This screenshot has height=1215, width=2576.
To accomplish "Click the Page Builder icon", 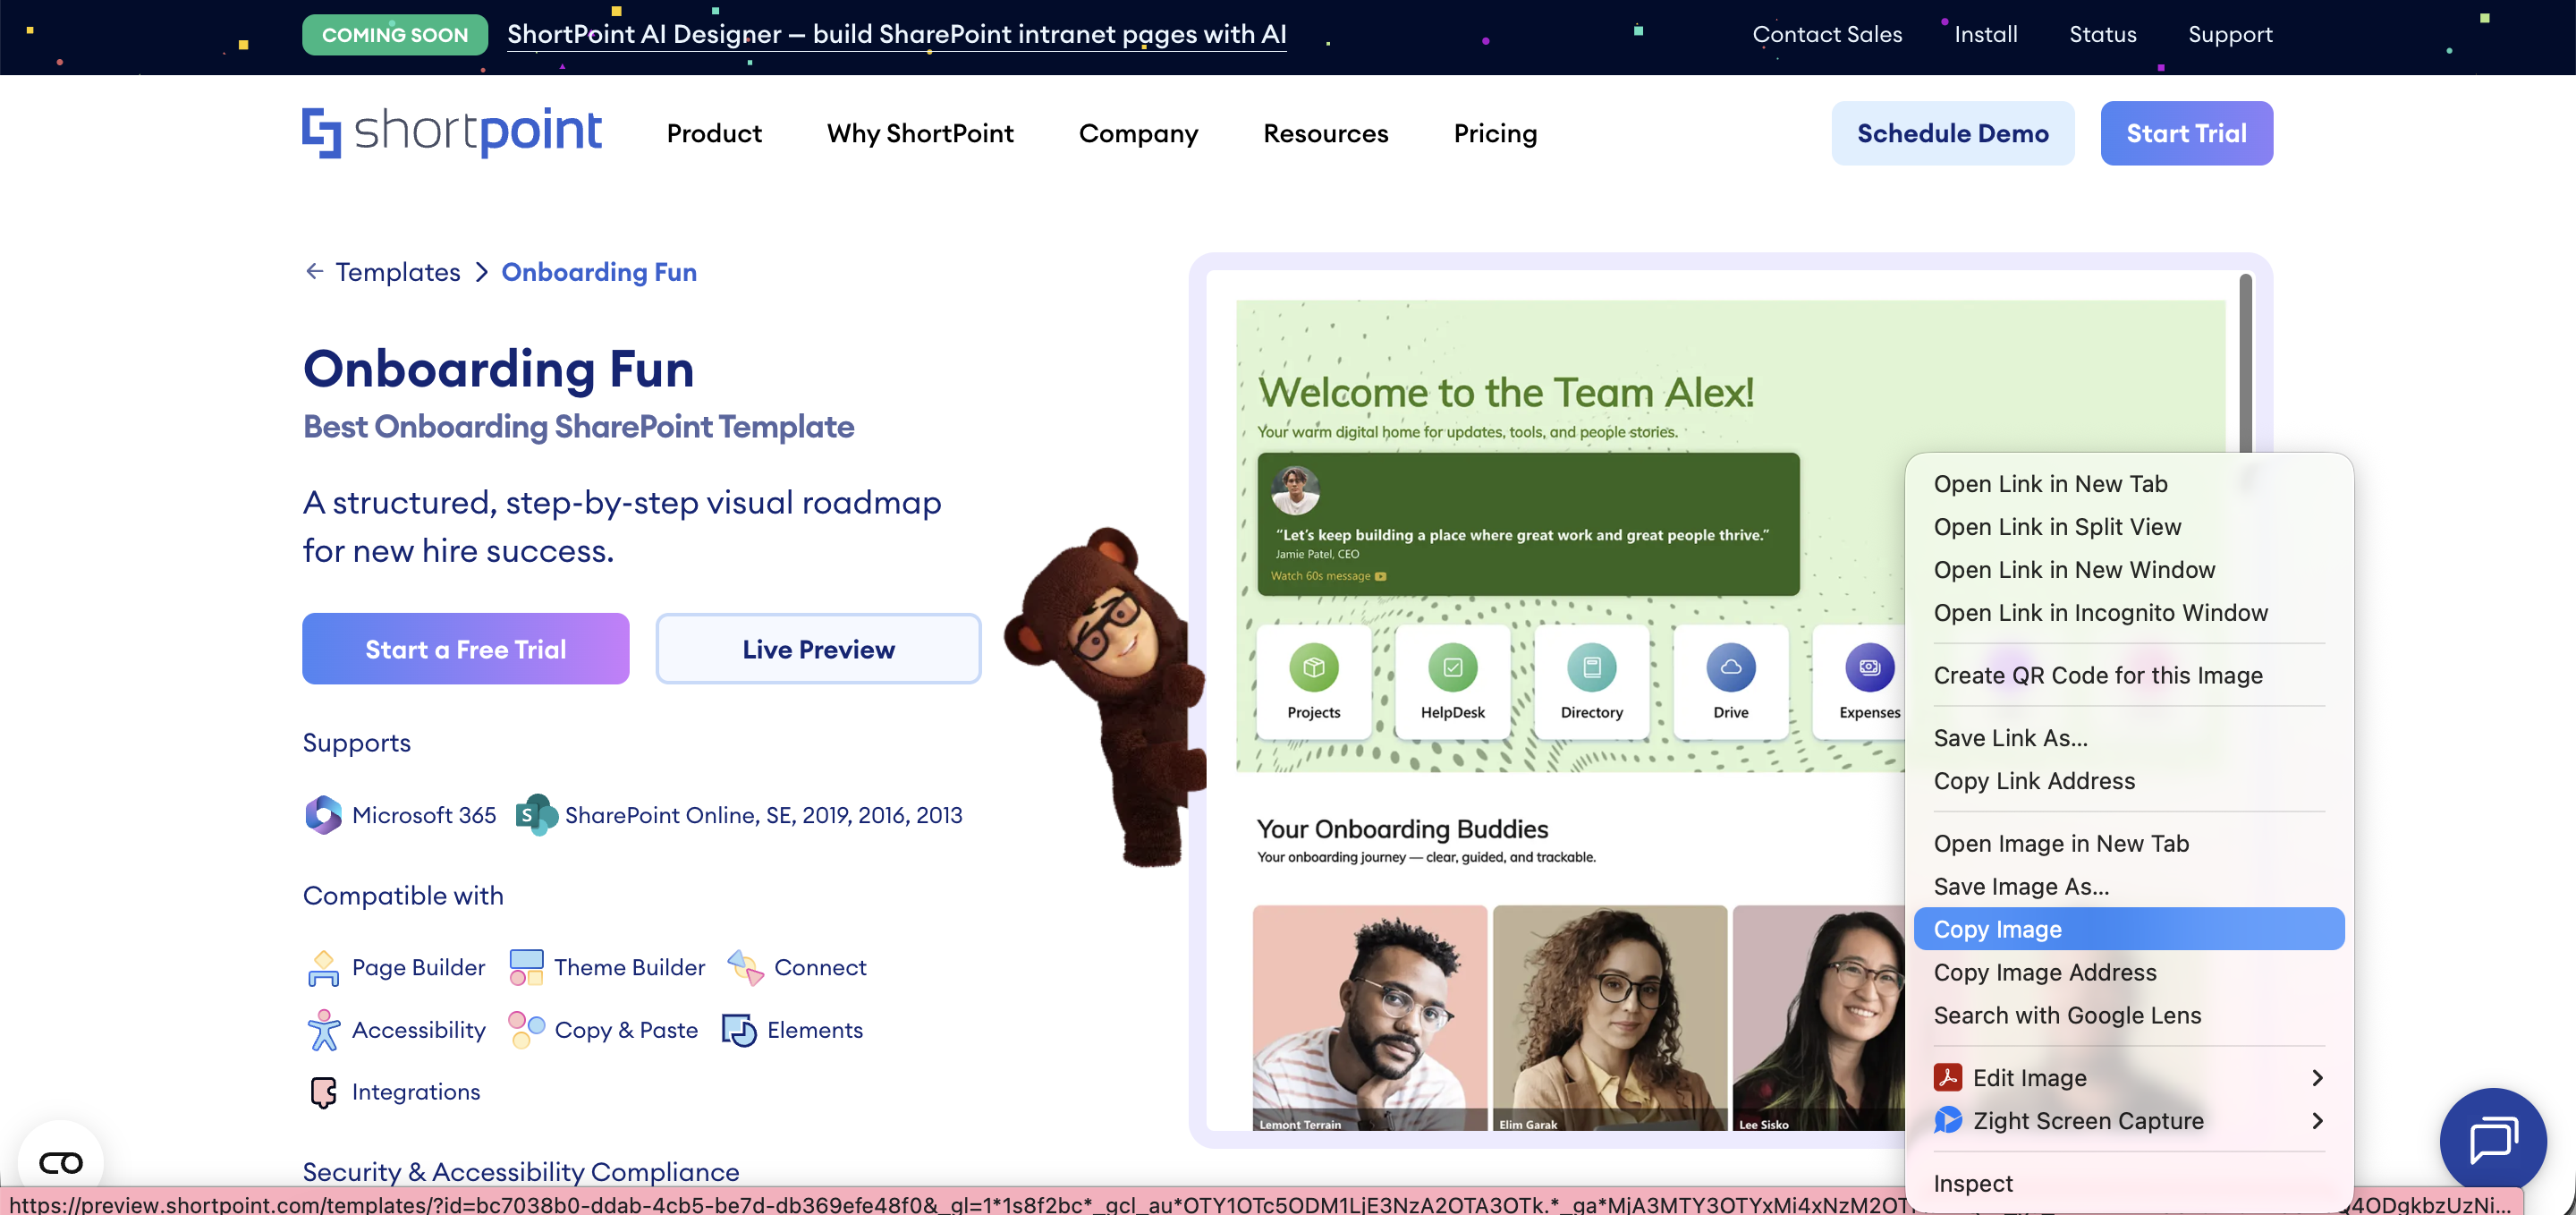I will (323, 968).
